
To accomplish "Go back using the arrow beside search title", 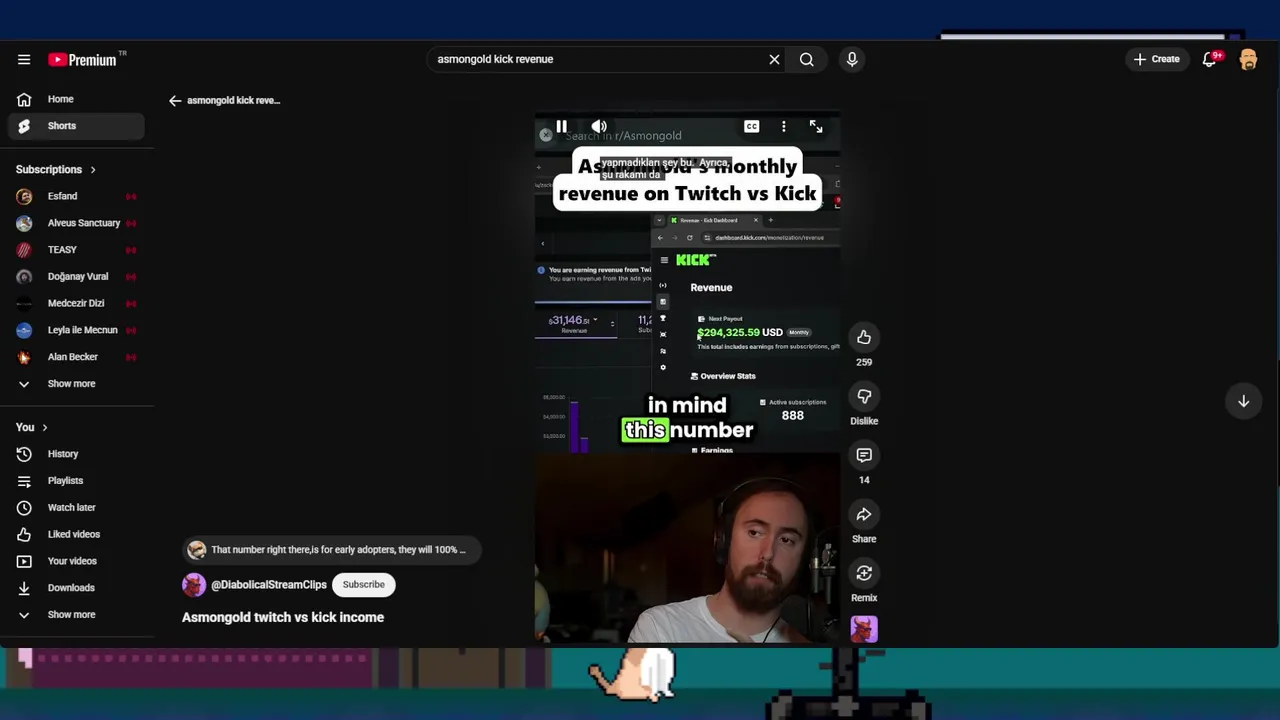I will coord(175,100).
